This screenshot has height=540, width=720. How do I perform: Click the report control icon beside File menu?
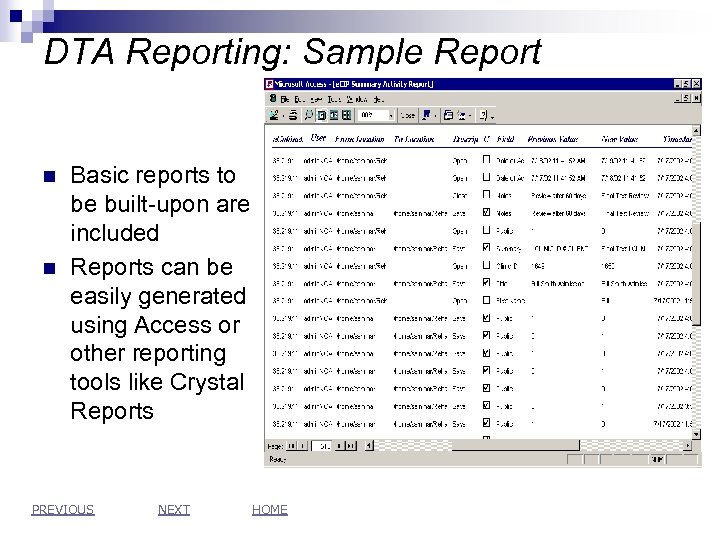pos(273,99)
